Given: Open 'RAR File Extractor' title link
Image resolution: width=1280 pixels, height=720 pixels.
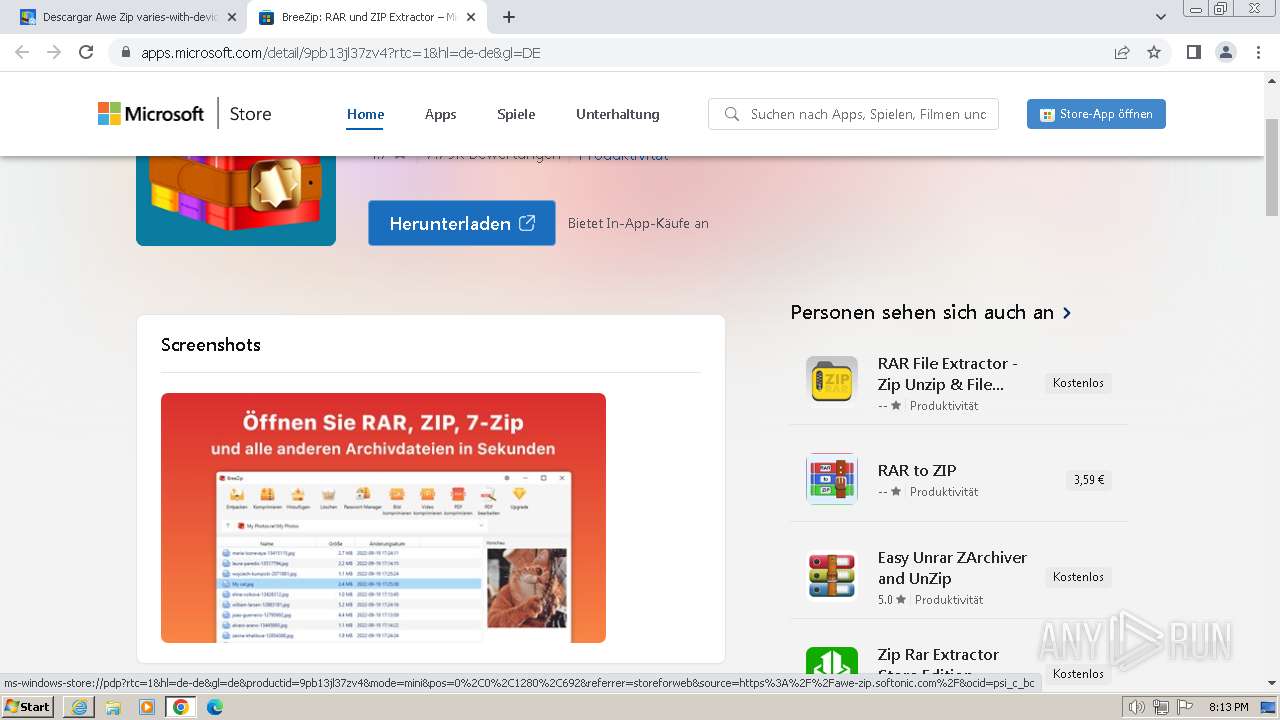Looking at the screenshot, I should (948, 374).
